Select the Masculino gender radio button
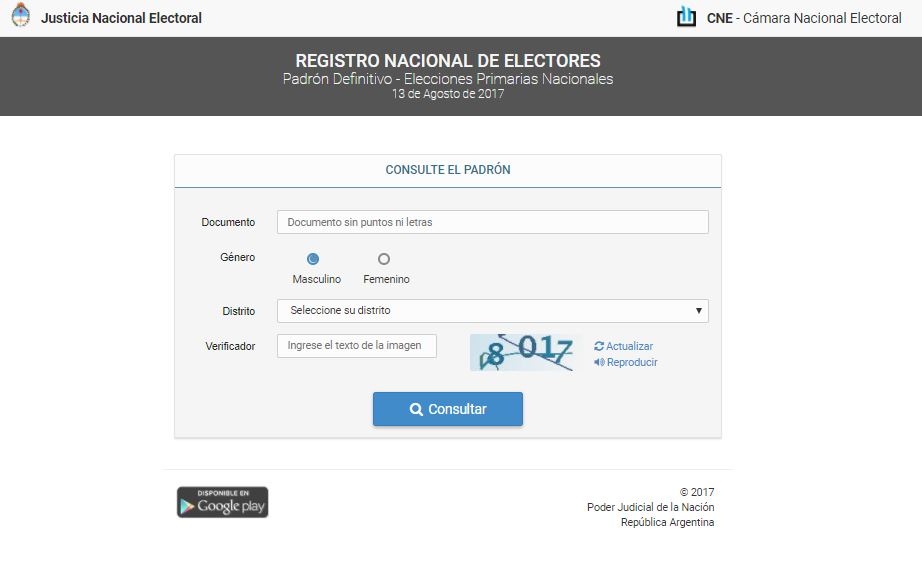Viewport: 922px width, 563px height. 313,259
